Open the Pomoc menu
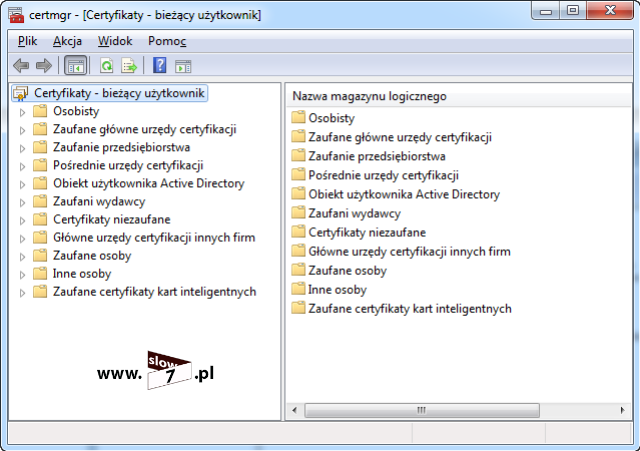 pos(167,41)
